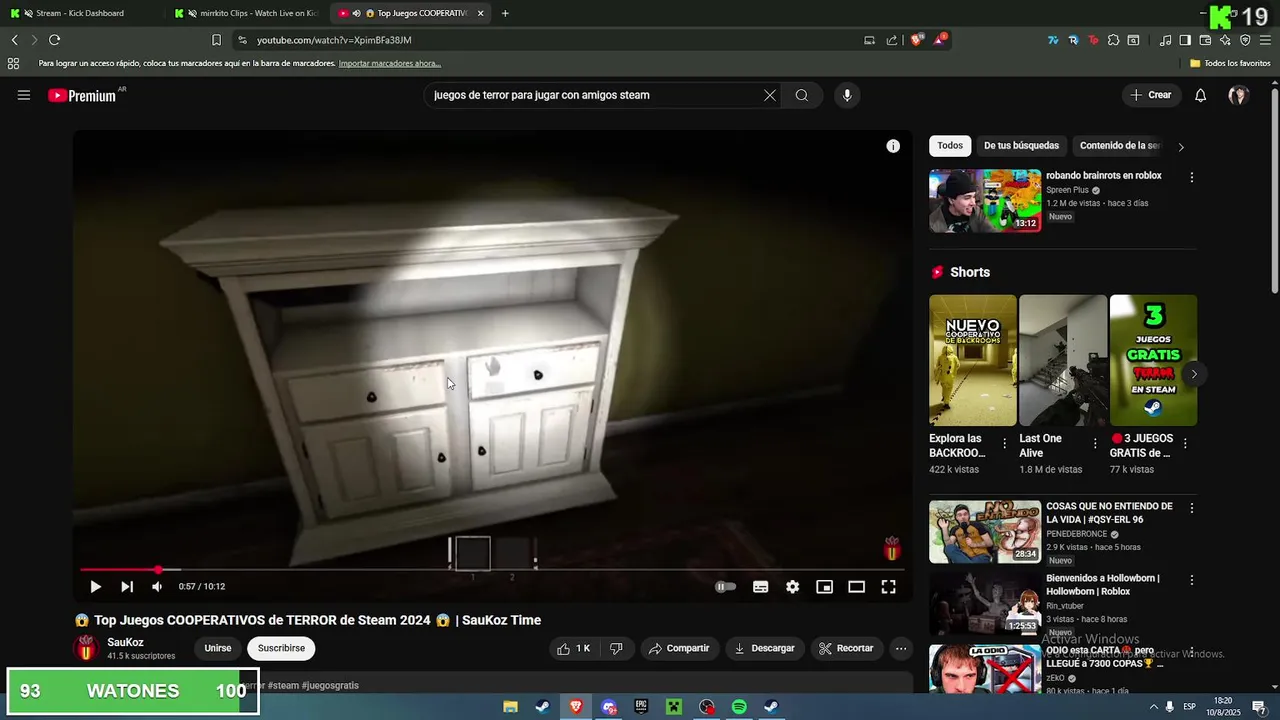Subscribe to SauKoz with Suscribirse
Image resolution: width=1280 pixels, height=720 pixels.
tap(281, 648)
